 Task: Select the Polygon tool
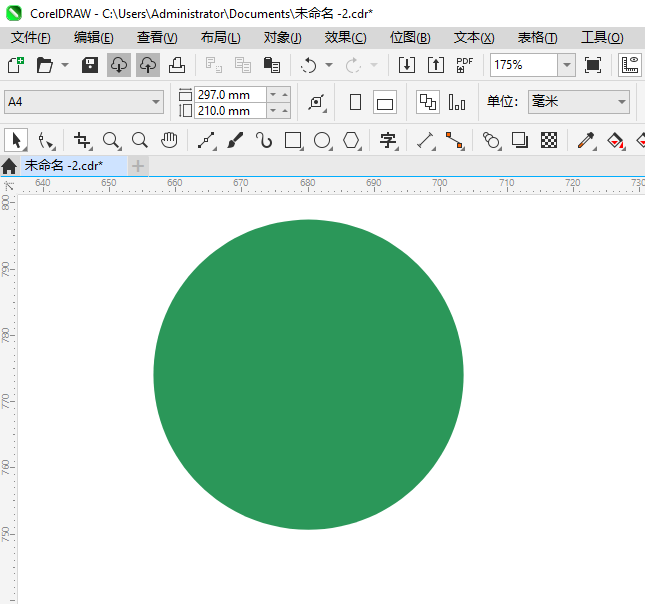tap(351, 140)
